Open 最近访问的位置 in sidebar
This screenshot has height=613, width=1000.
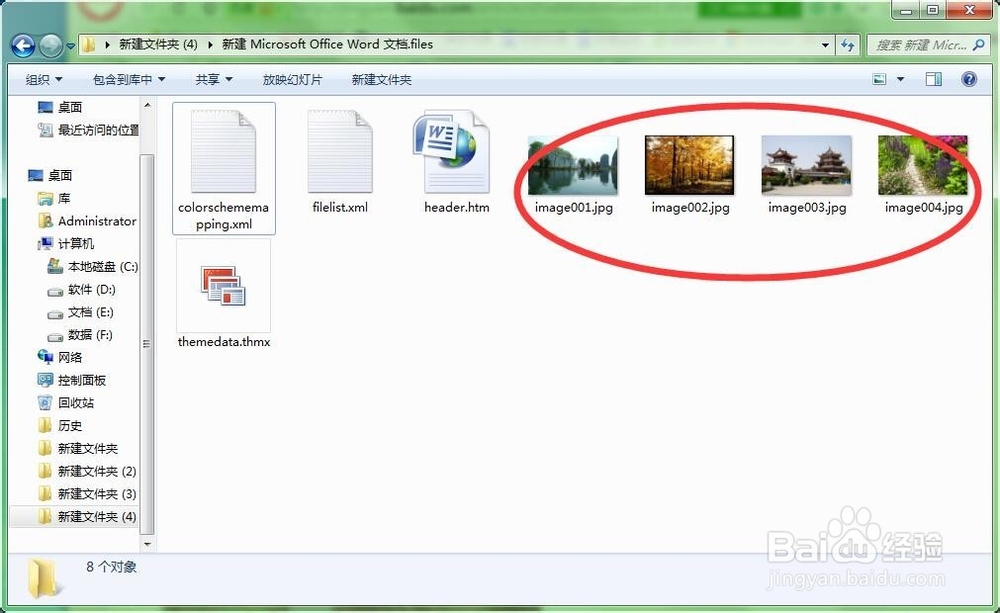(89, 130)
